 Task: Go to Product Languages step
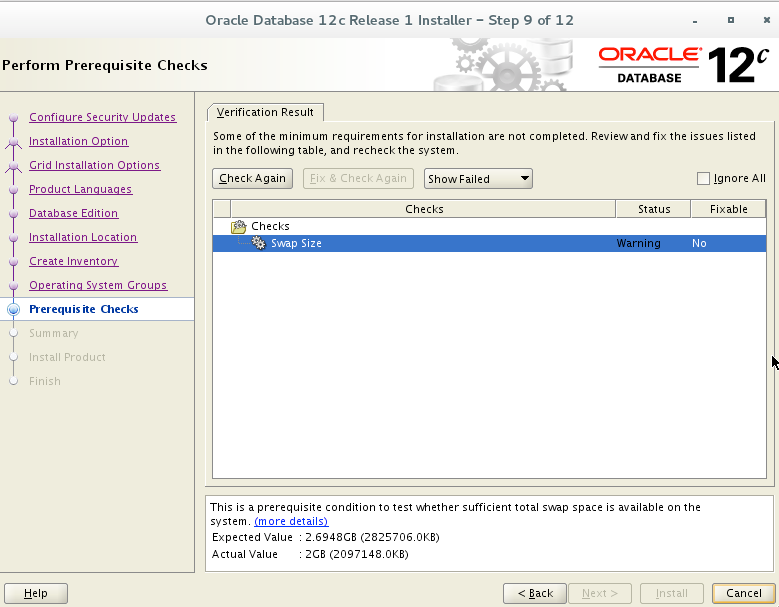80,189
